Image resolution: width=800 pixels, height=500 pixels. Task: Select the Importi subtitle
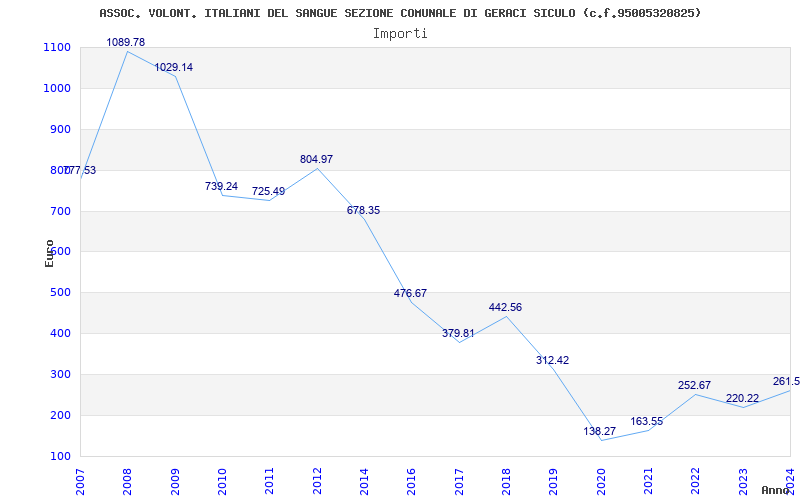point(400,34)
